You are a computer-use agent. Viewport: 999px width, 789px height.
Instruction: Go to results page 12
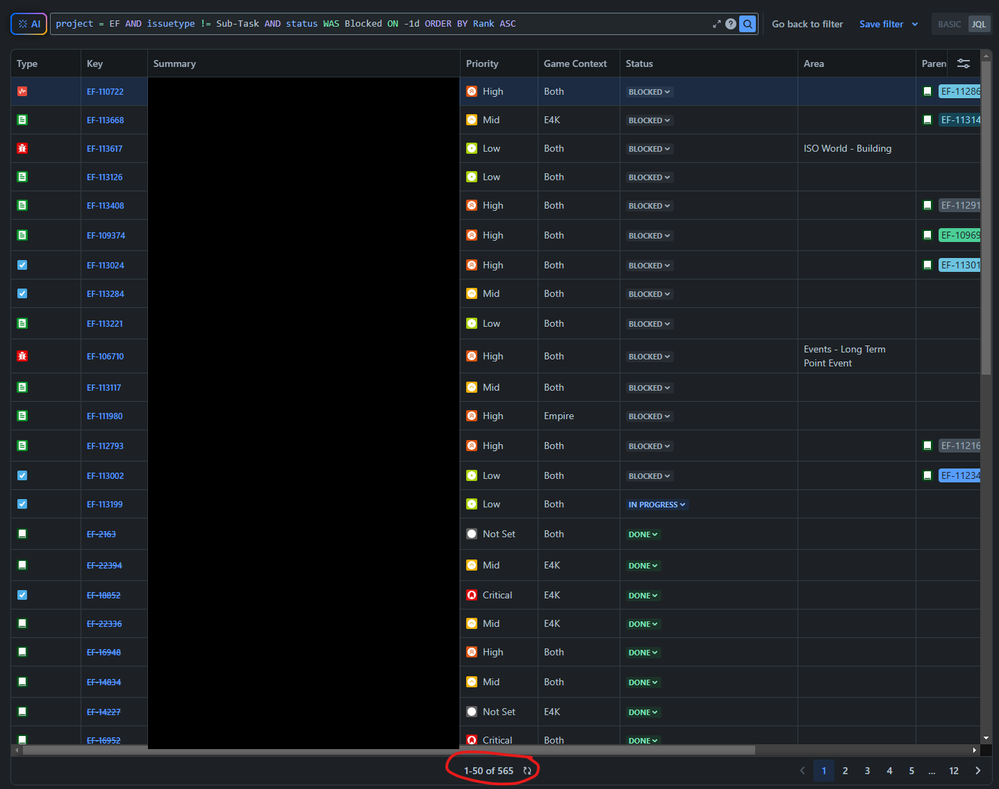[x=954, y=771]
